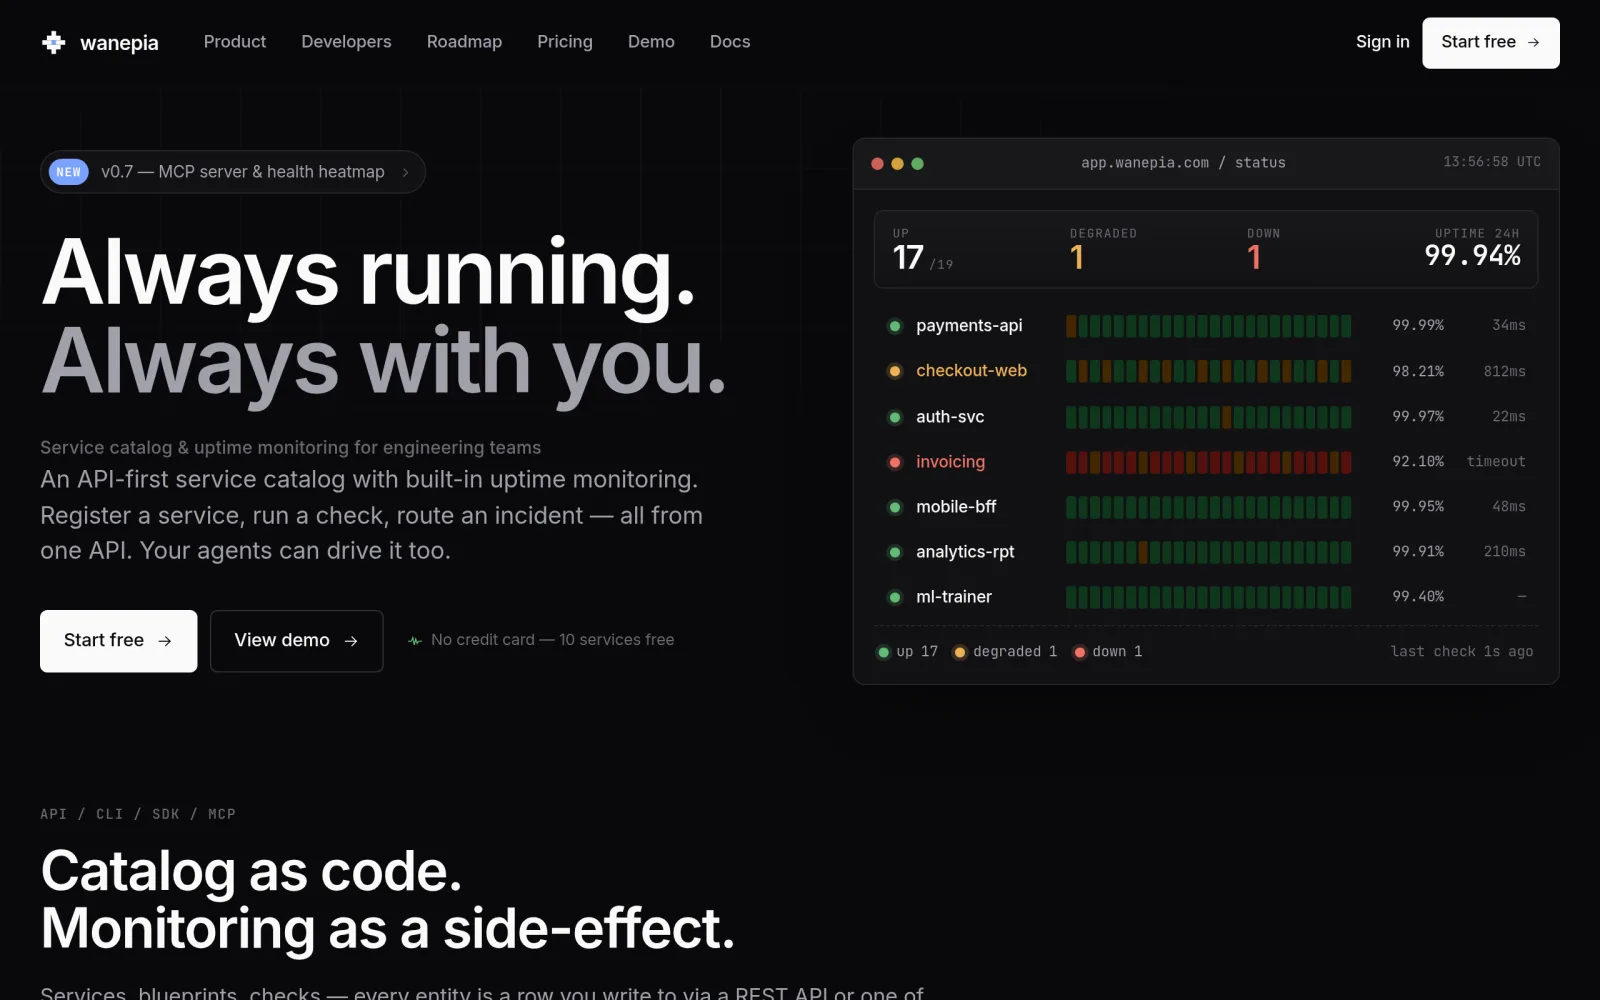Click the green window dot in status panel

point(917,163)
